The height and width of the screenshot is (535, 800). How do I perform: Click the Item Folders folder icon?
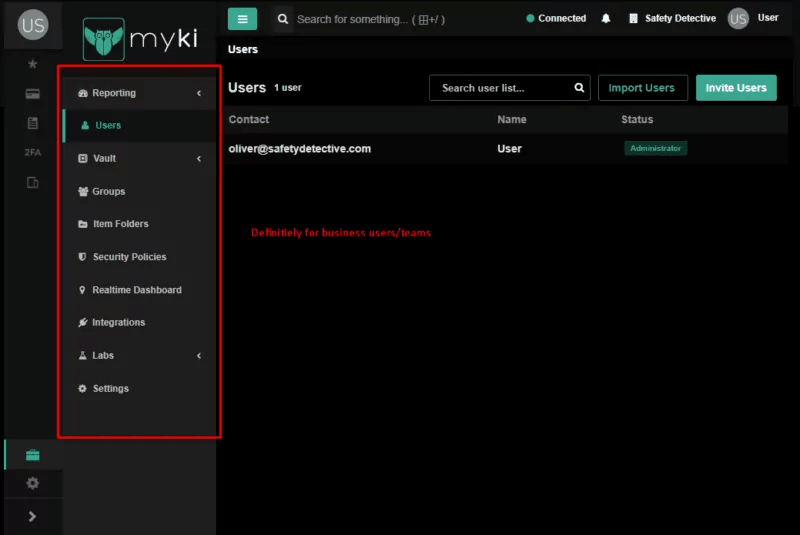click(83, 224)
